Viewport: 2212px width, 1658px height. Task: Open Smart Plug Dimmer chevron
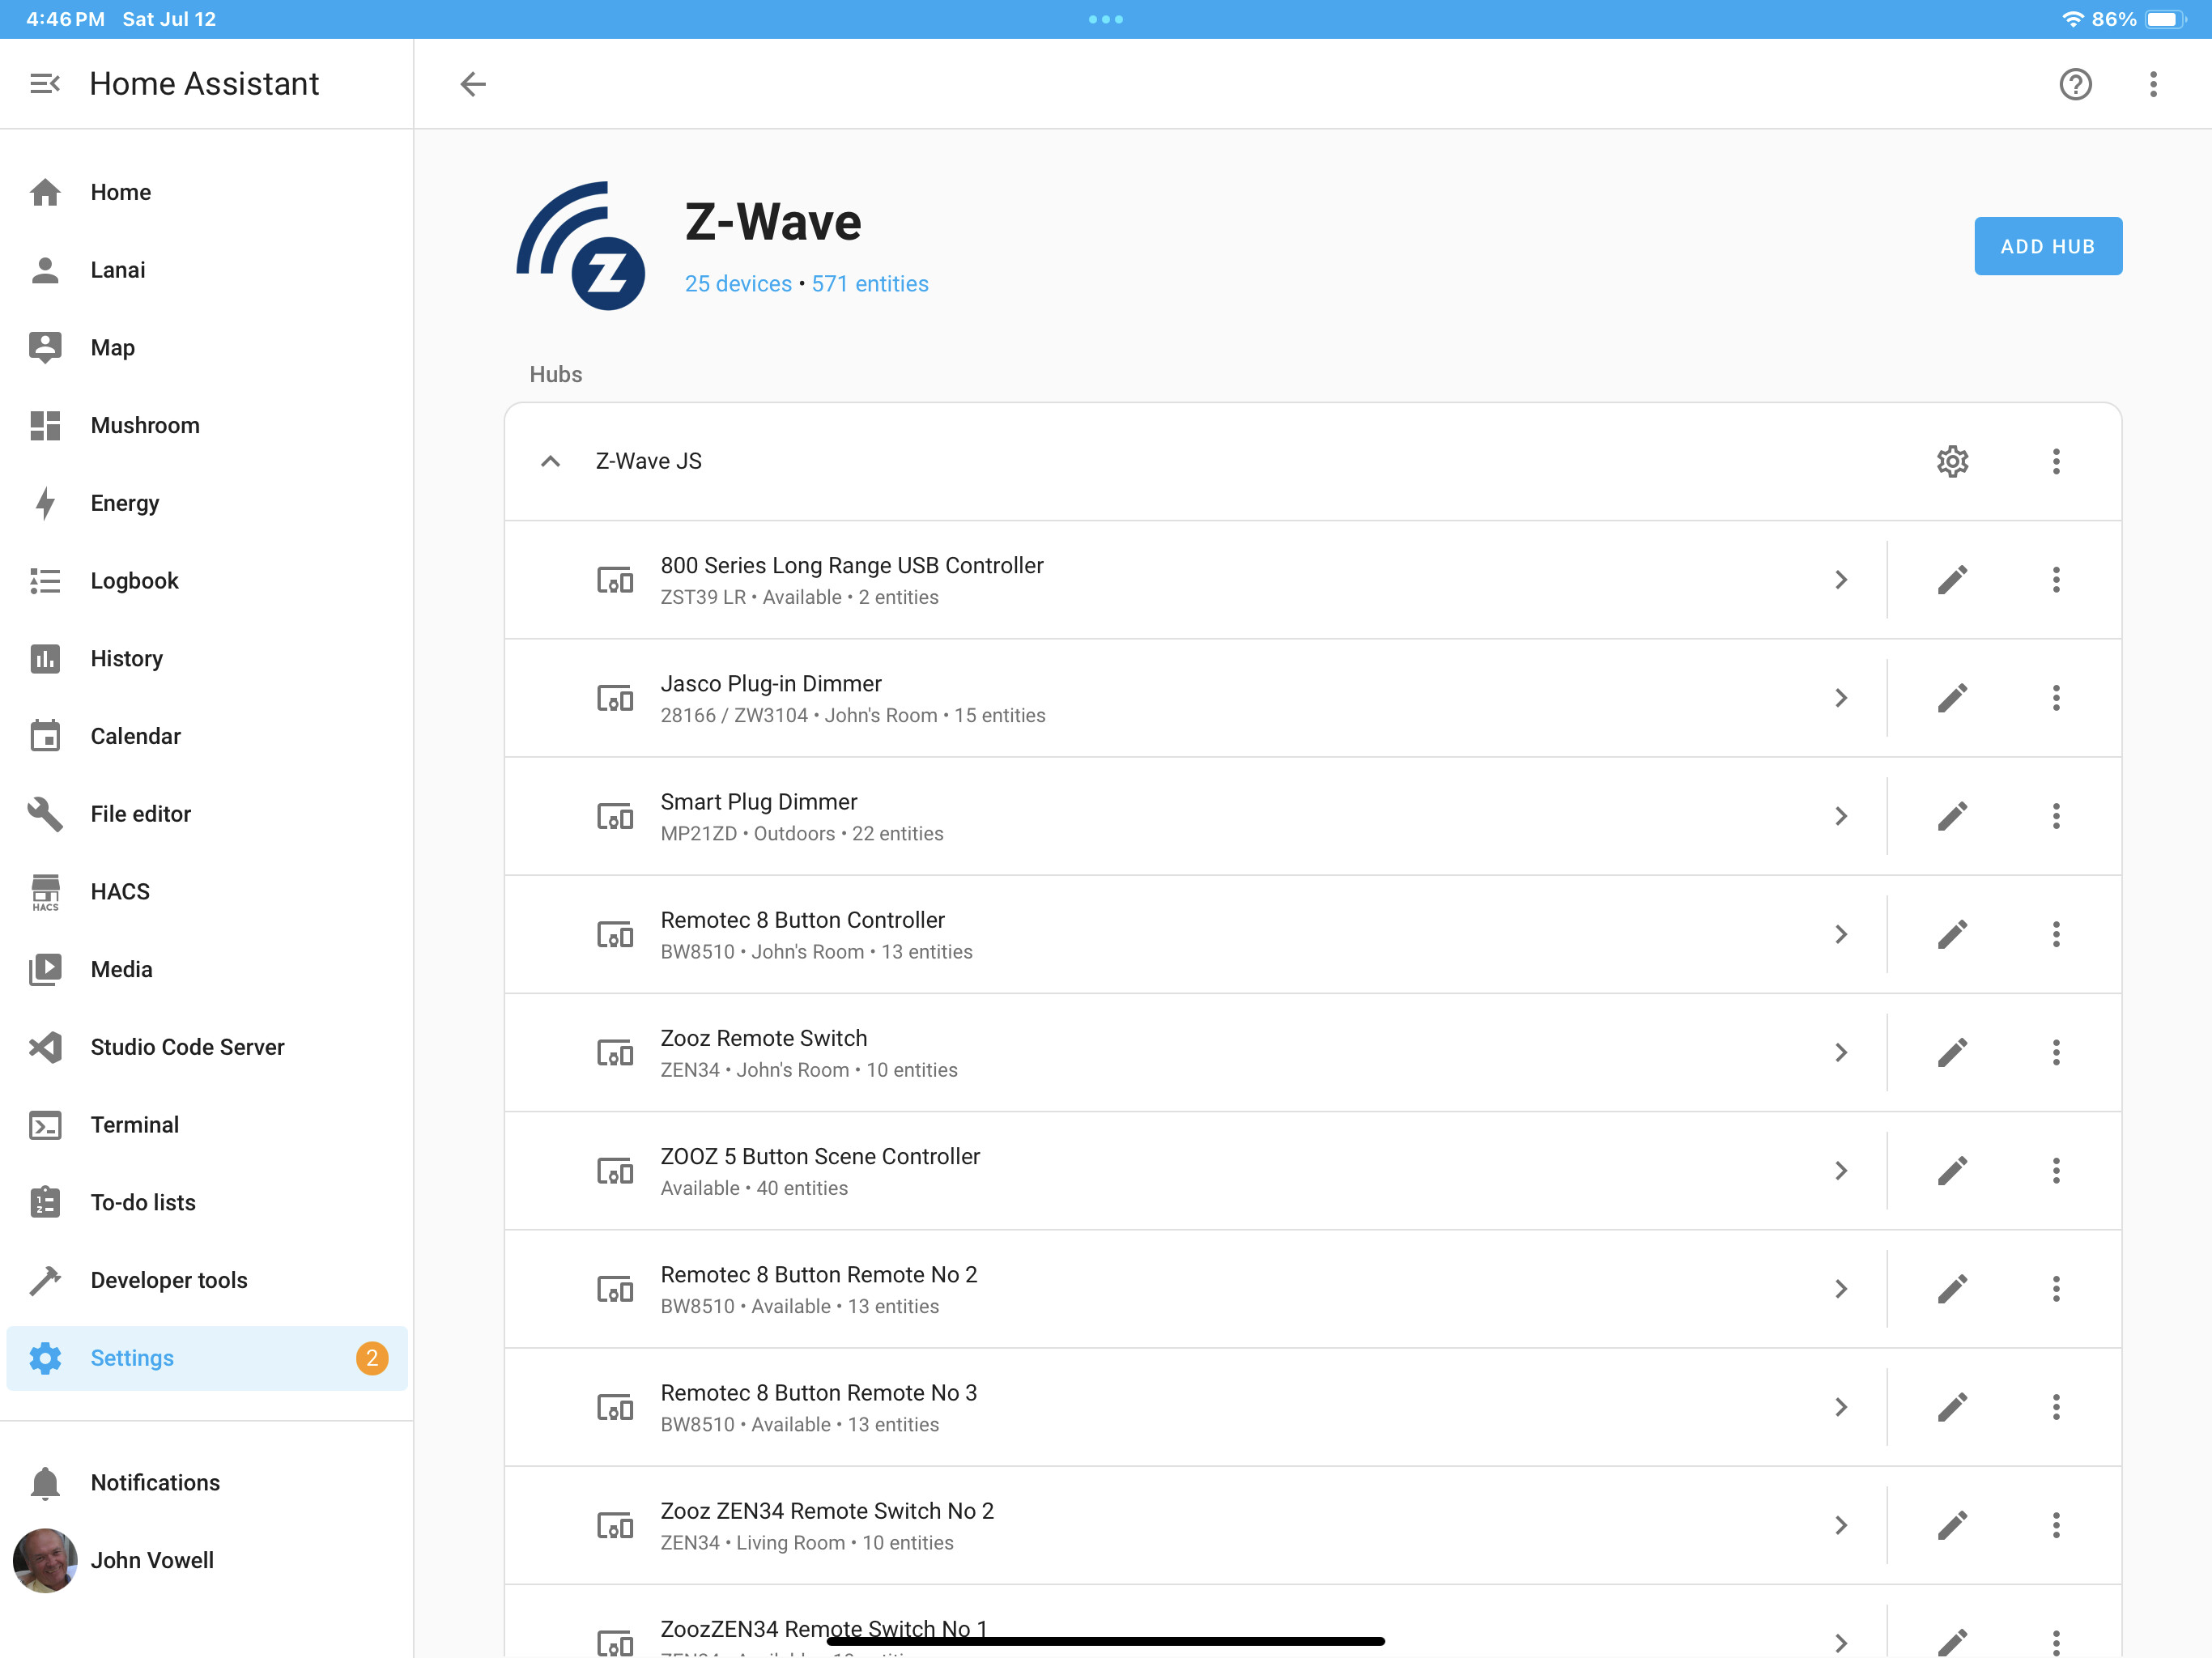pyautogui.click(x=1840, y=816)
